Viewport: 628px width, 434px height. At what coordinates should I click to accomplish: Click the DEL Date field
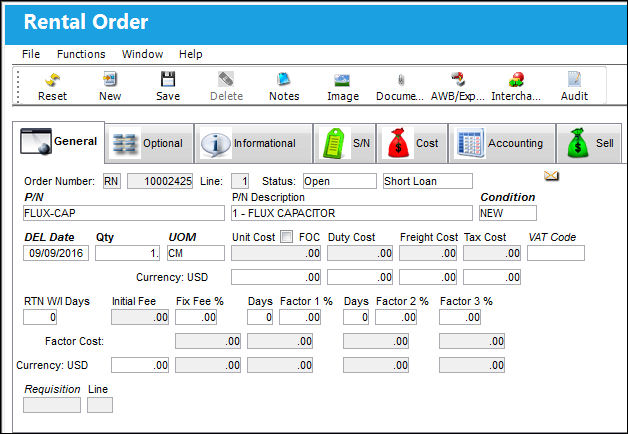pos(56,253)
